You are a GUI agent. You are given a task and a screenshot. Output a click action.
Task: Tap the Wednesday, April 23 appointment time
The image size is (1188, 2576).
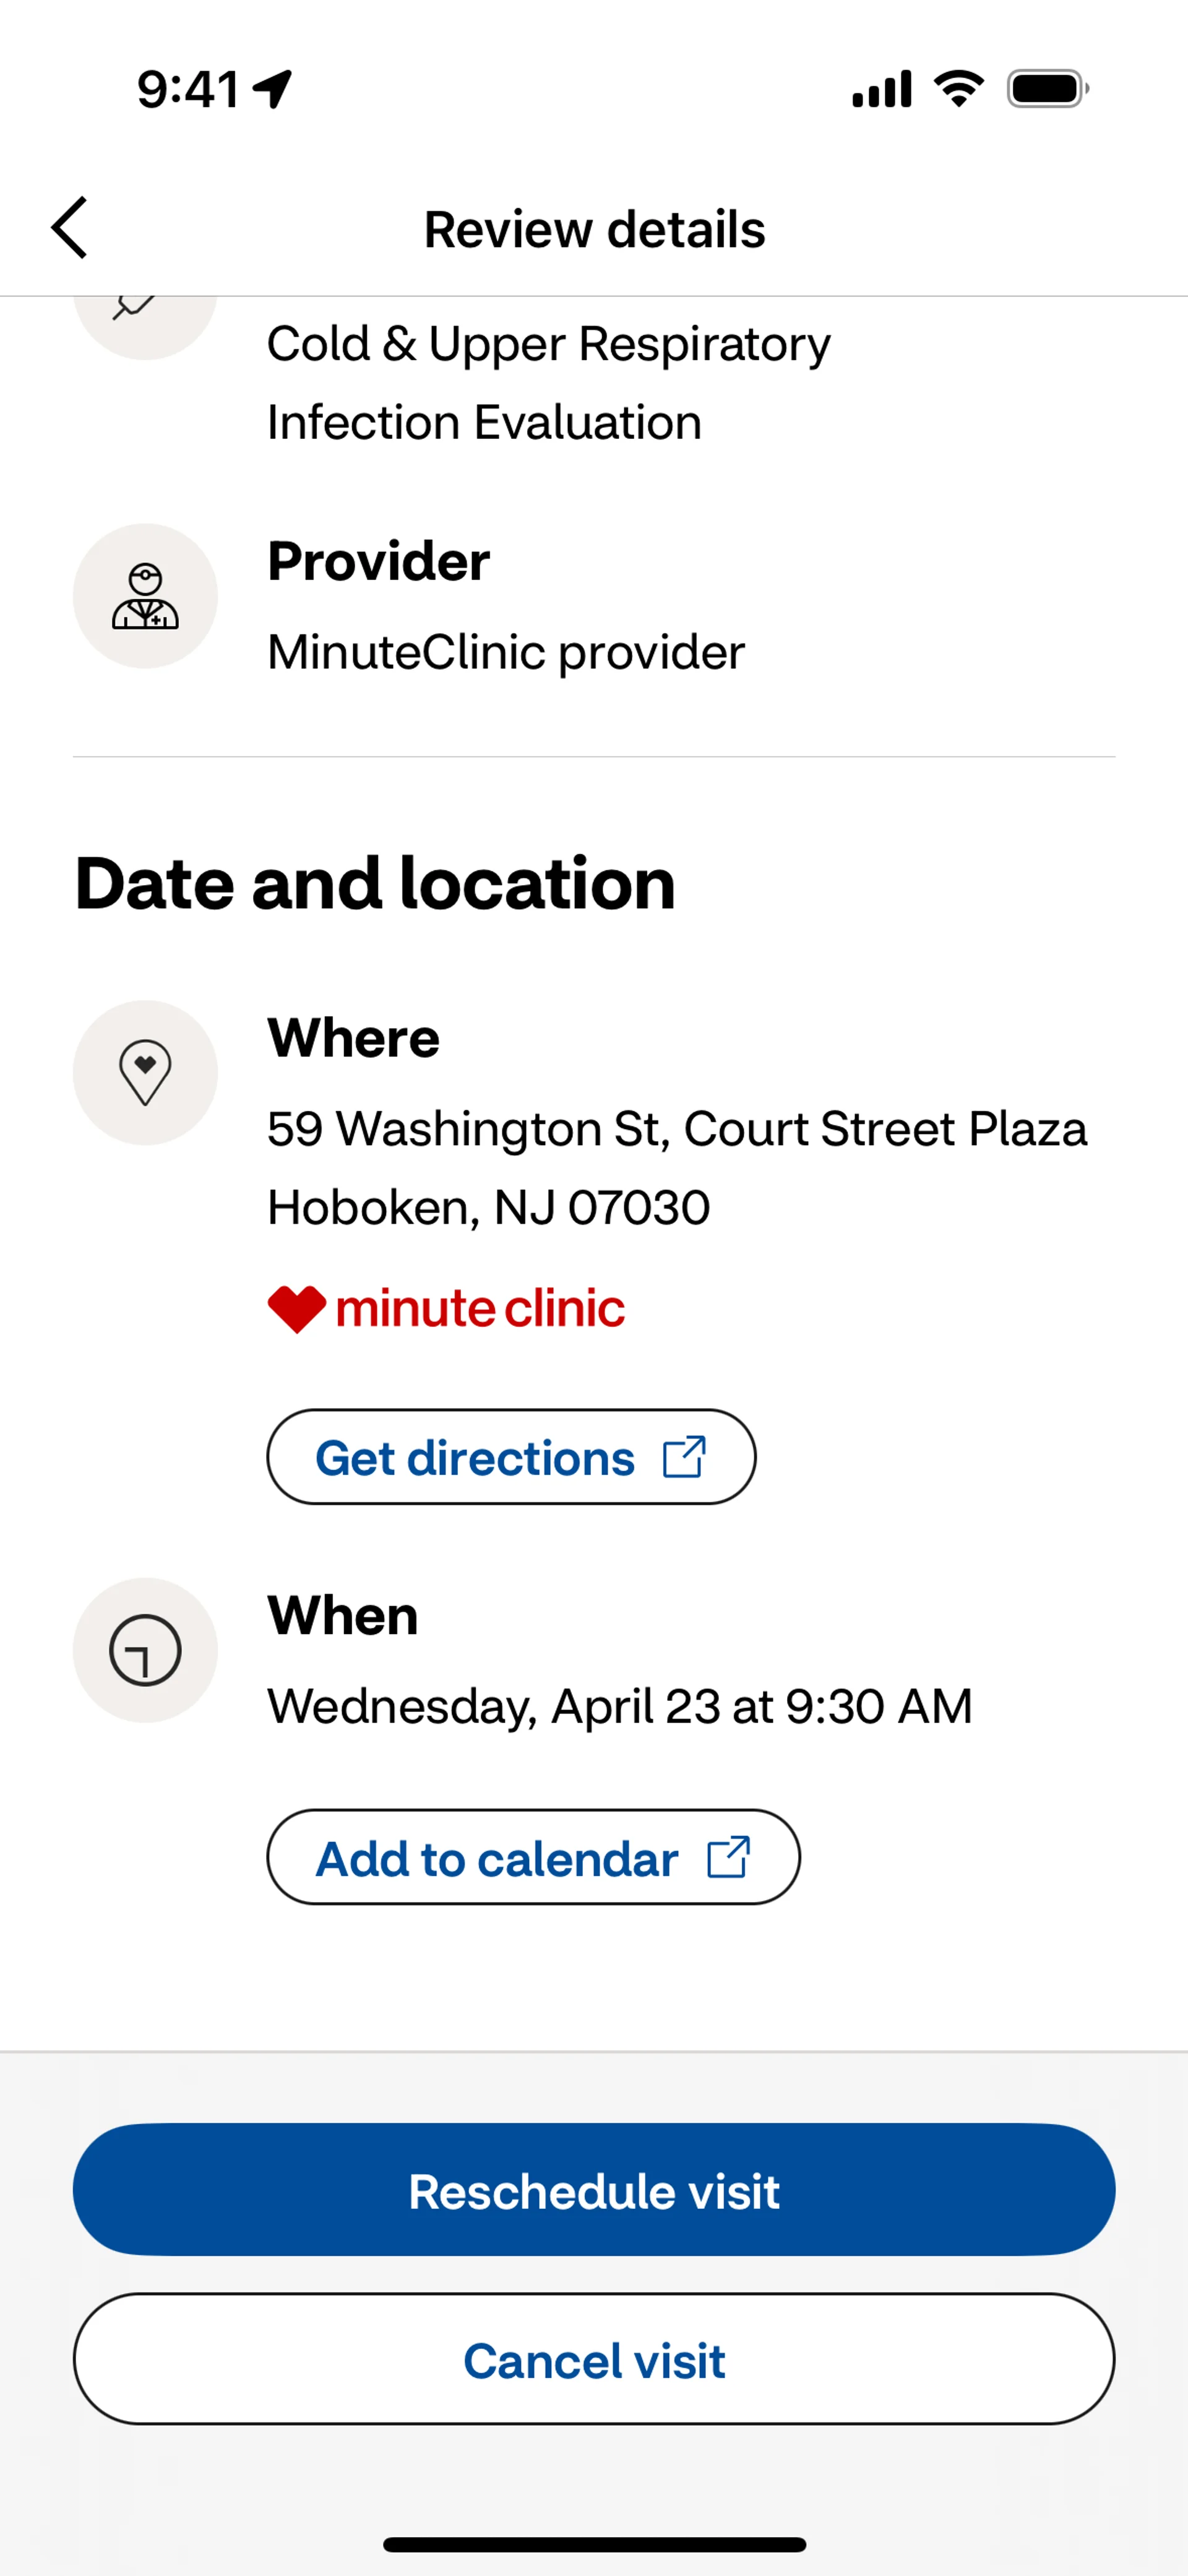point(619,1706)
